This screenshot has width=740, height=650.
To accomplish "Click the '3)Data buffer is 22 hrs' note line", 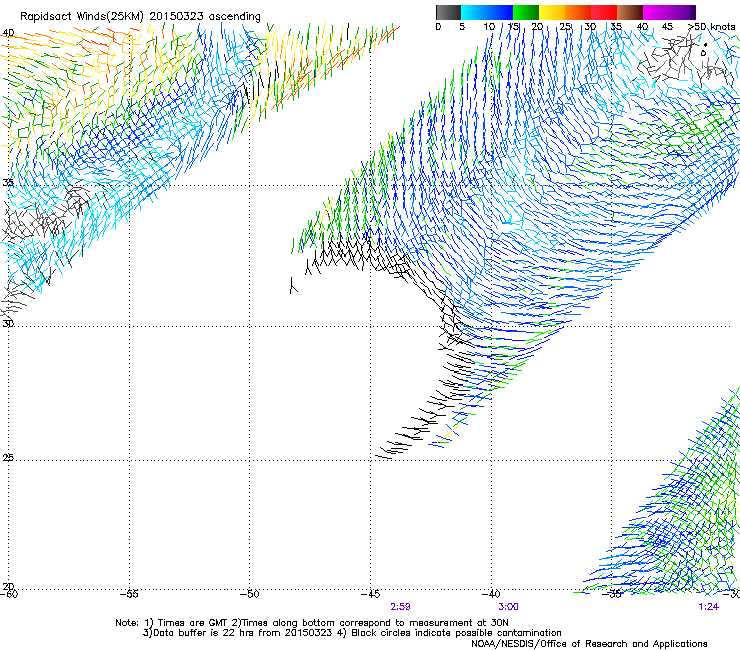I will pos(352,633).
